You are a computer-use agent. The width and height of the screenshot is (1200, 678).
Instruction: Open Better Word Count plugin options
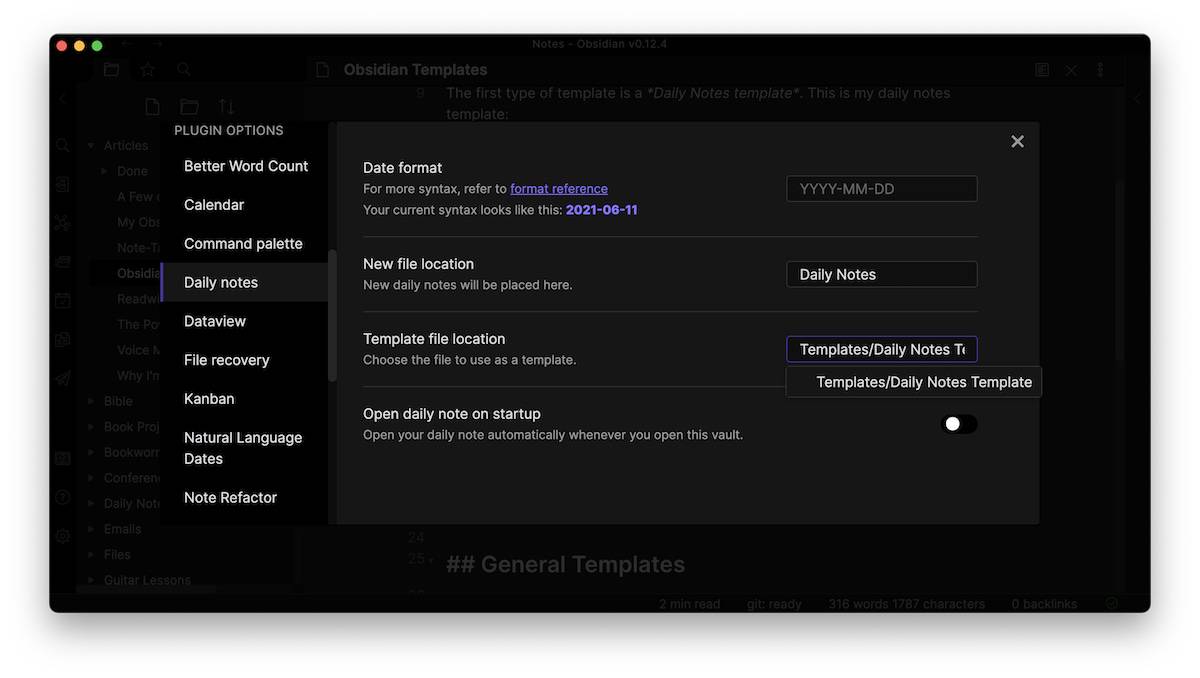point(245,166)
